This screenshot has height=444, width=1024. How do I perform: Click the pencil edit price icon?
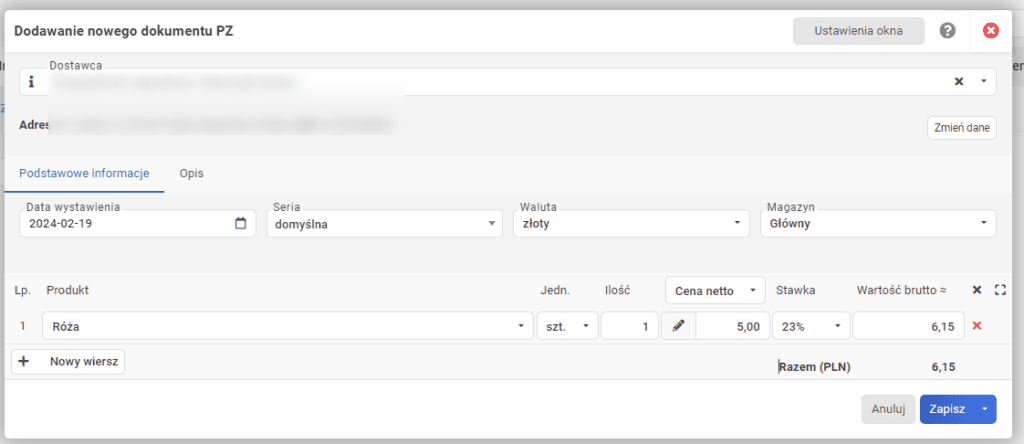(678, 326)
